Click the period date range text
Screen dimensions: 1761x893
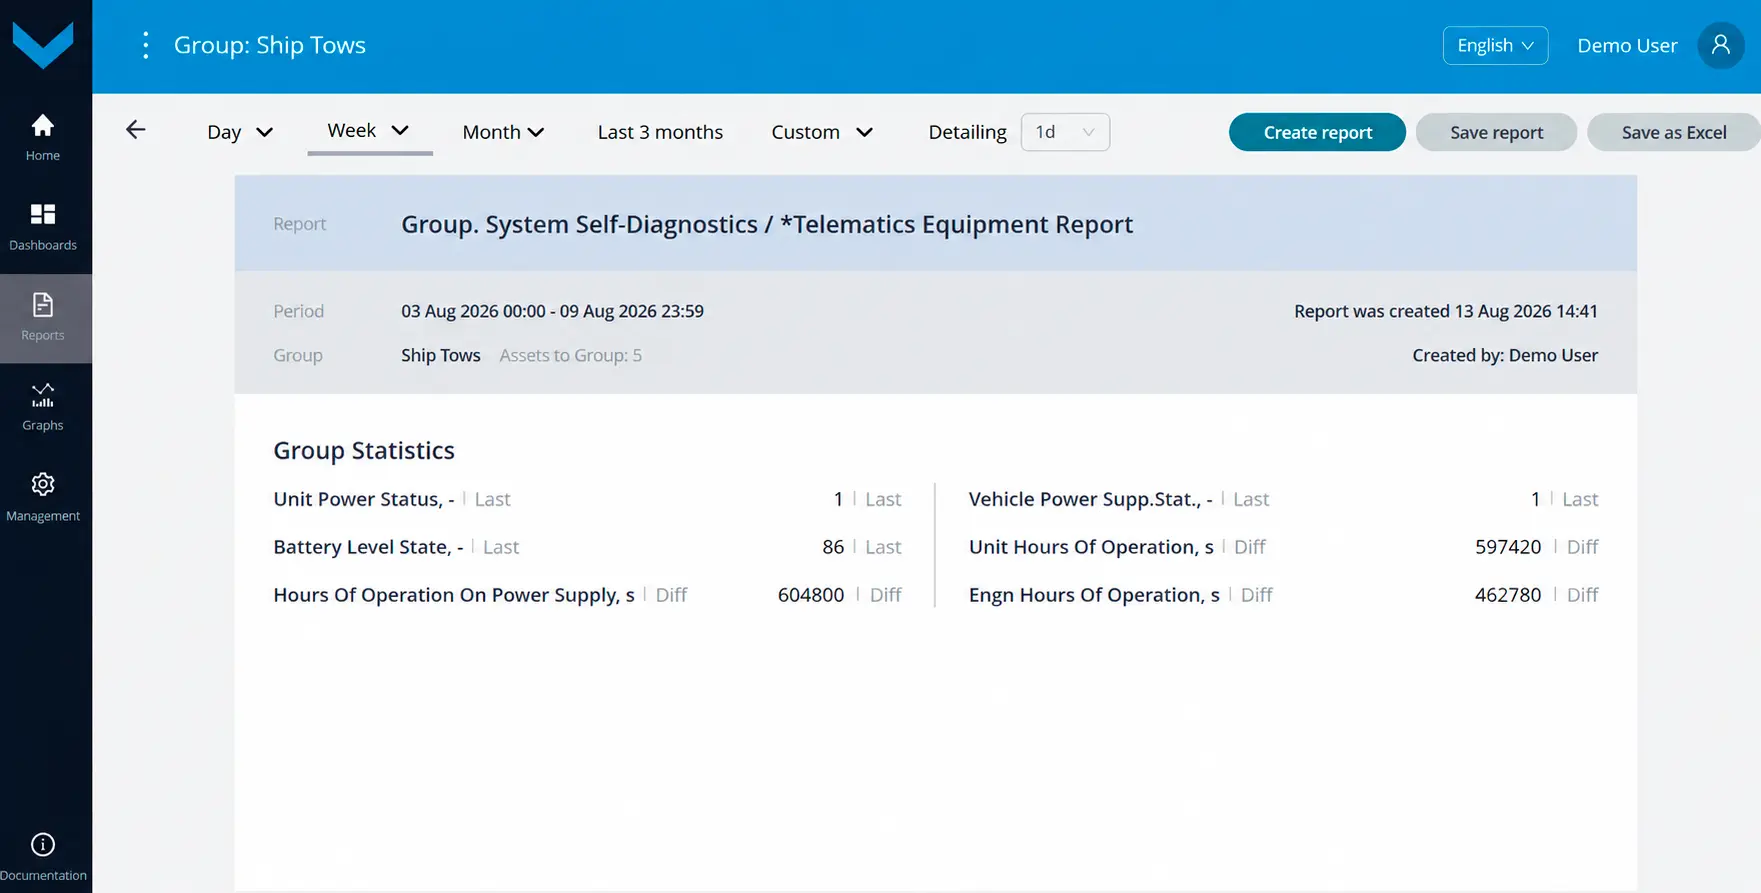click(552, 311)
